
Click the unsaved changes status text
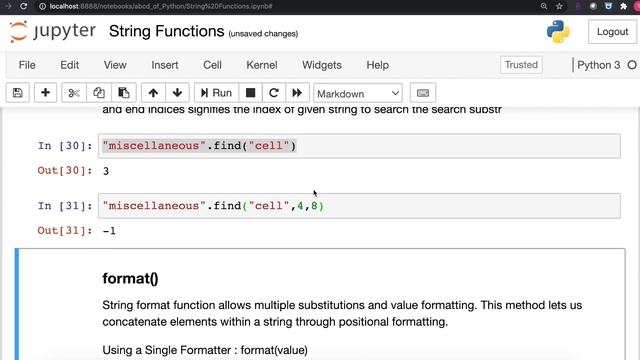pos(263,34)
